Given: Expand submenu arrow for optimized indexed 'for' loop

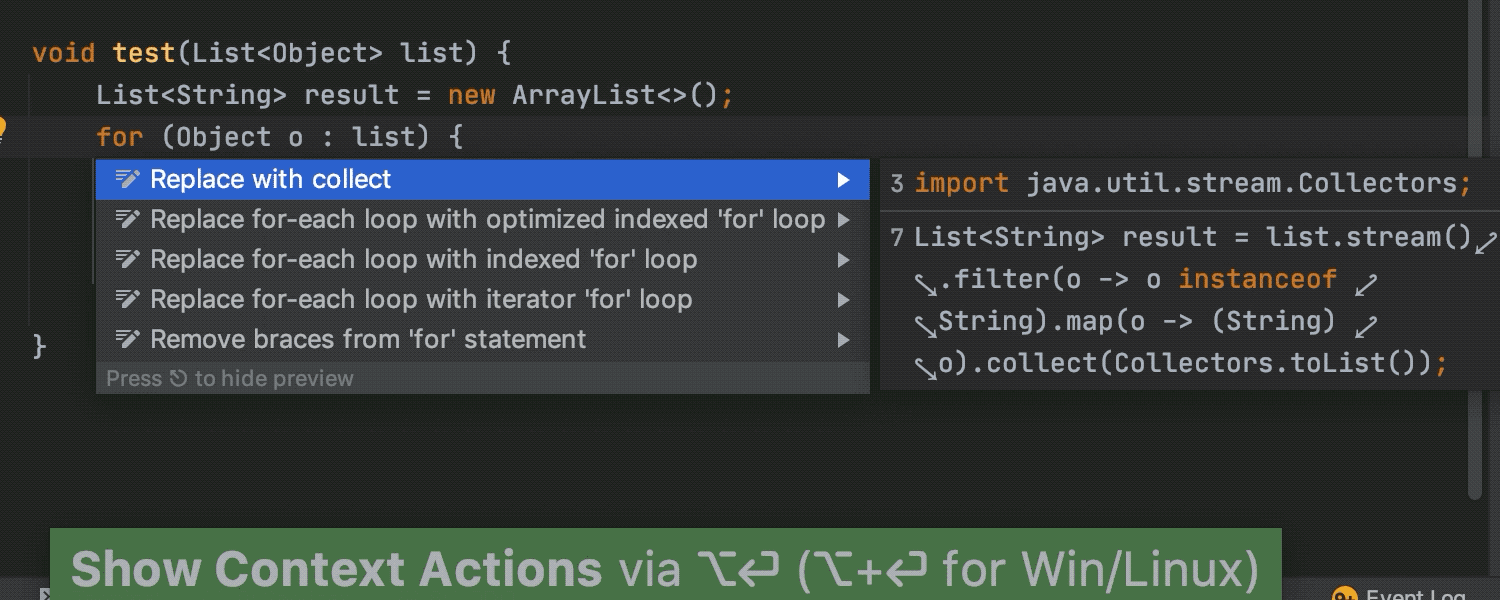Looking at the screenshot, I should click(x=844, y=220).
